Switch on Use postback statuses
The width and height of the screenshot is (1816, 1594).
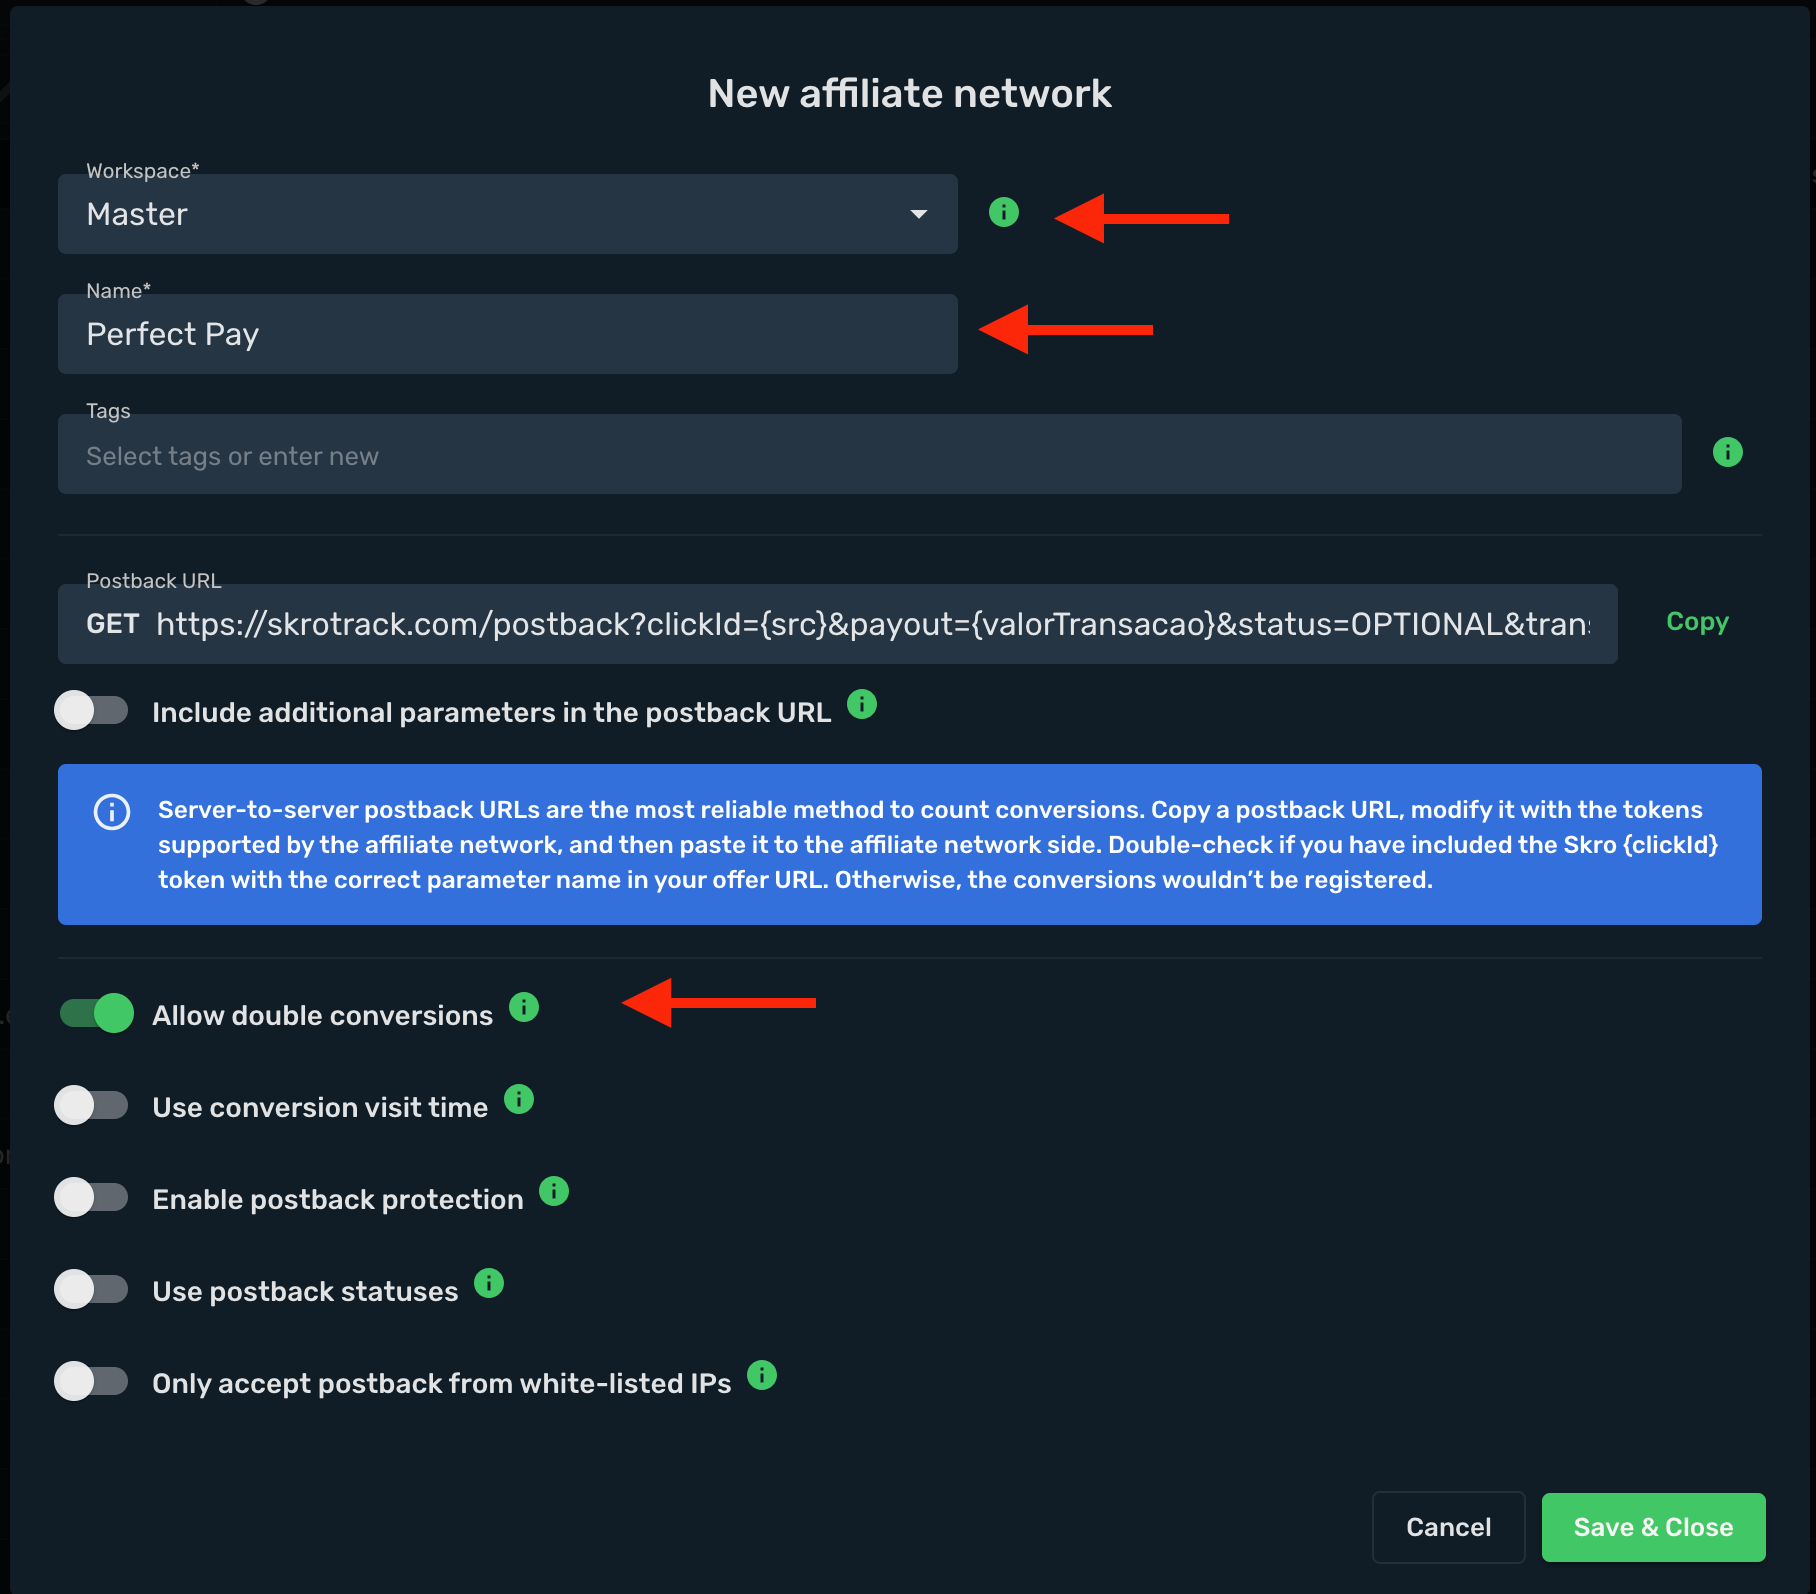click(x=92, y=1290)
